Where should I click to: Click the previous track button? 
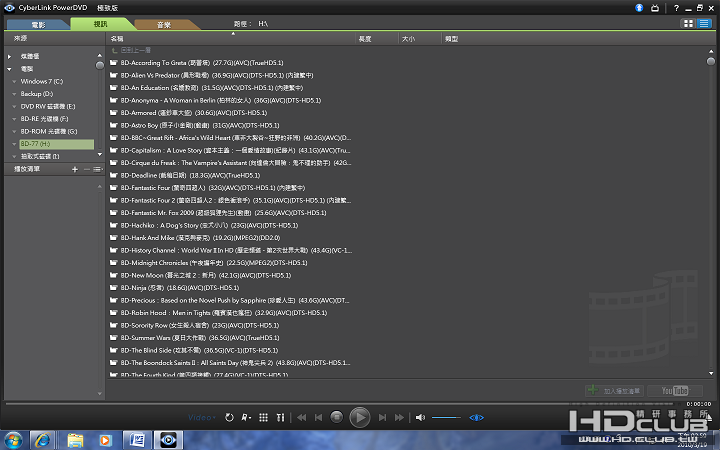coord(318,417)
